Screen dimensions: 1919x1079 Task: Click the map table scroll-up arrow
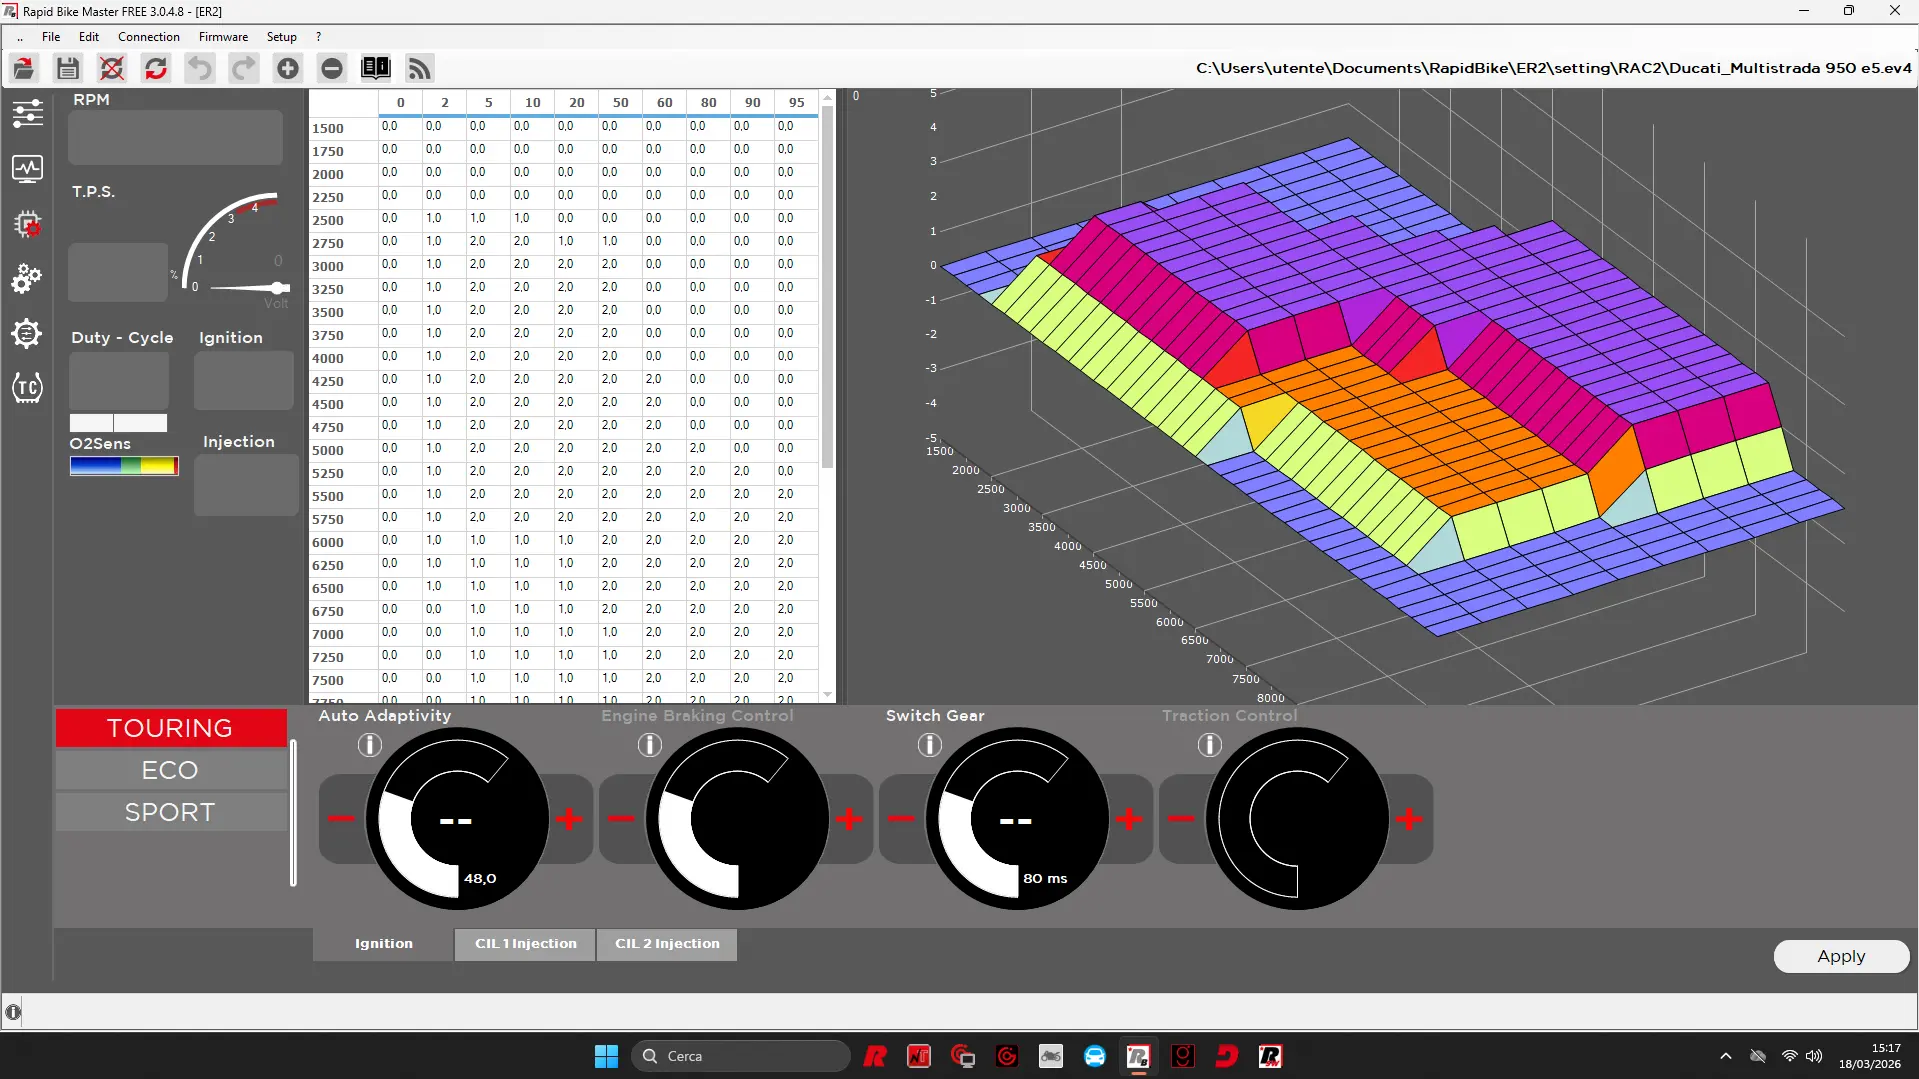point(827,98)
